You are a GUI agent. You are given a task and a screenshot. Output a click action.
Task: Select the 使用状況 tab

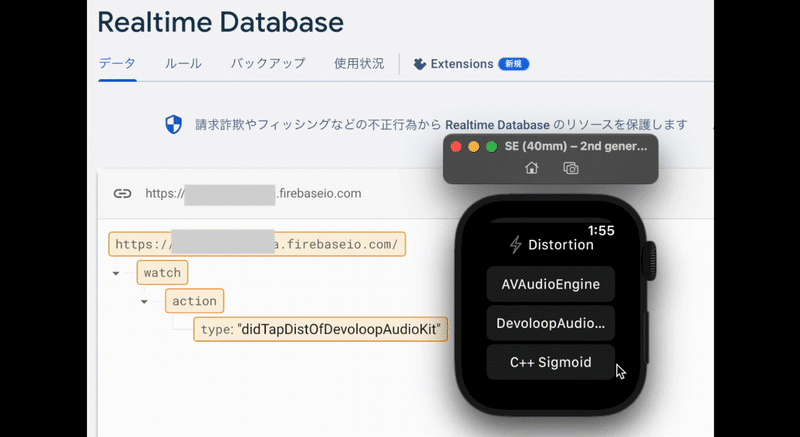(x=359, y=64)
